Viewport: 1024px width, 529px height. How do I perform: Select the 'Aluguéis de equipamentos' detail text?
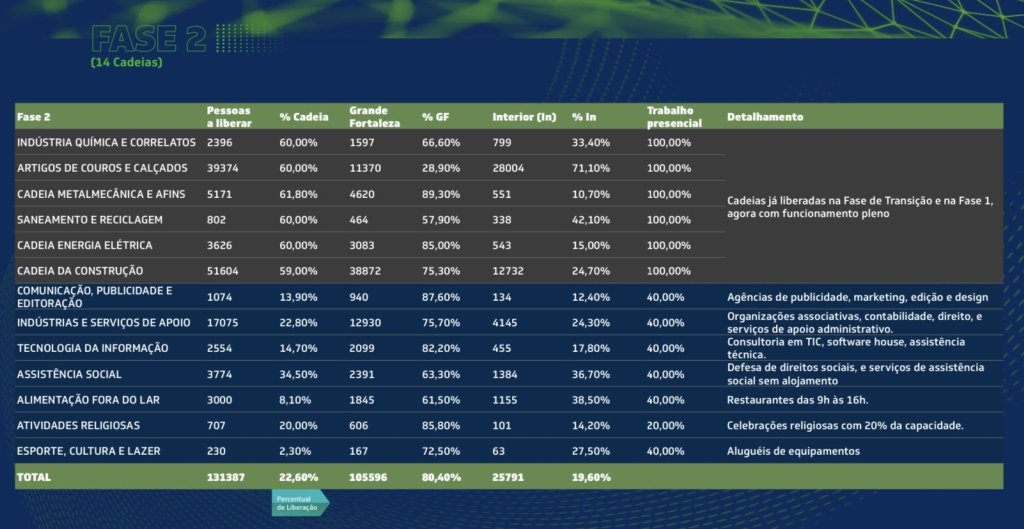point(793,451)
